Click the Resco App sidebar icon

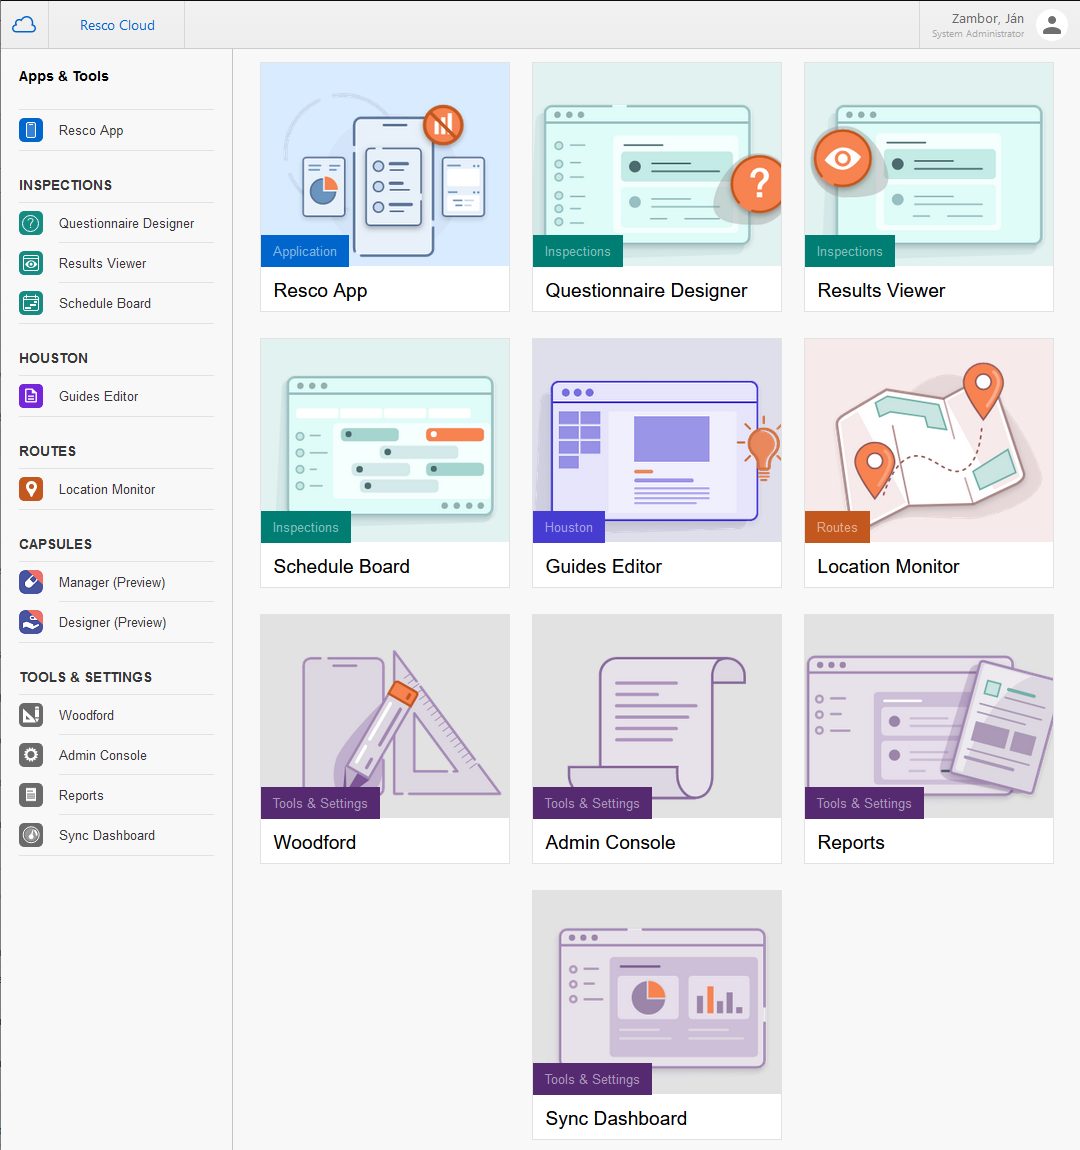click(31, 130)
